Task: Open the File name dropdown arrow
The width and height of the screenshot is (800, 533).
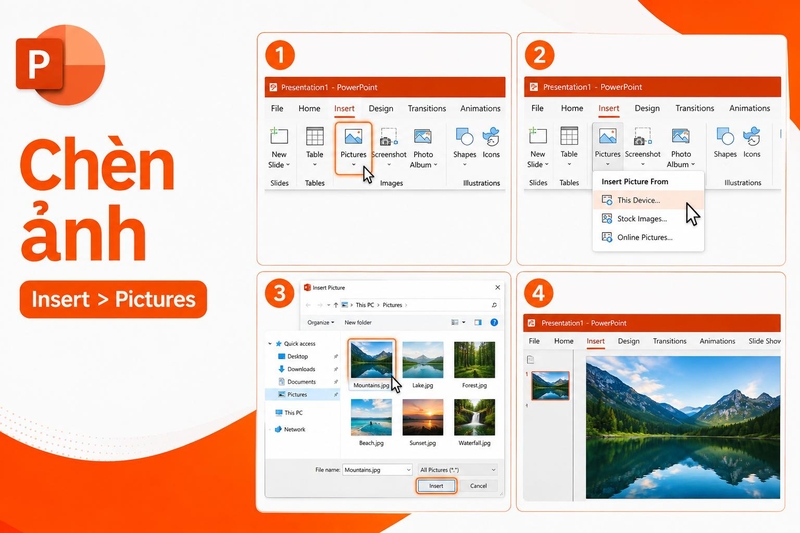Action: coord(408,470)
